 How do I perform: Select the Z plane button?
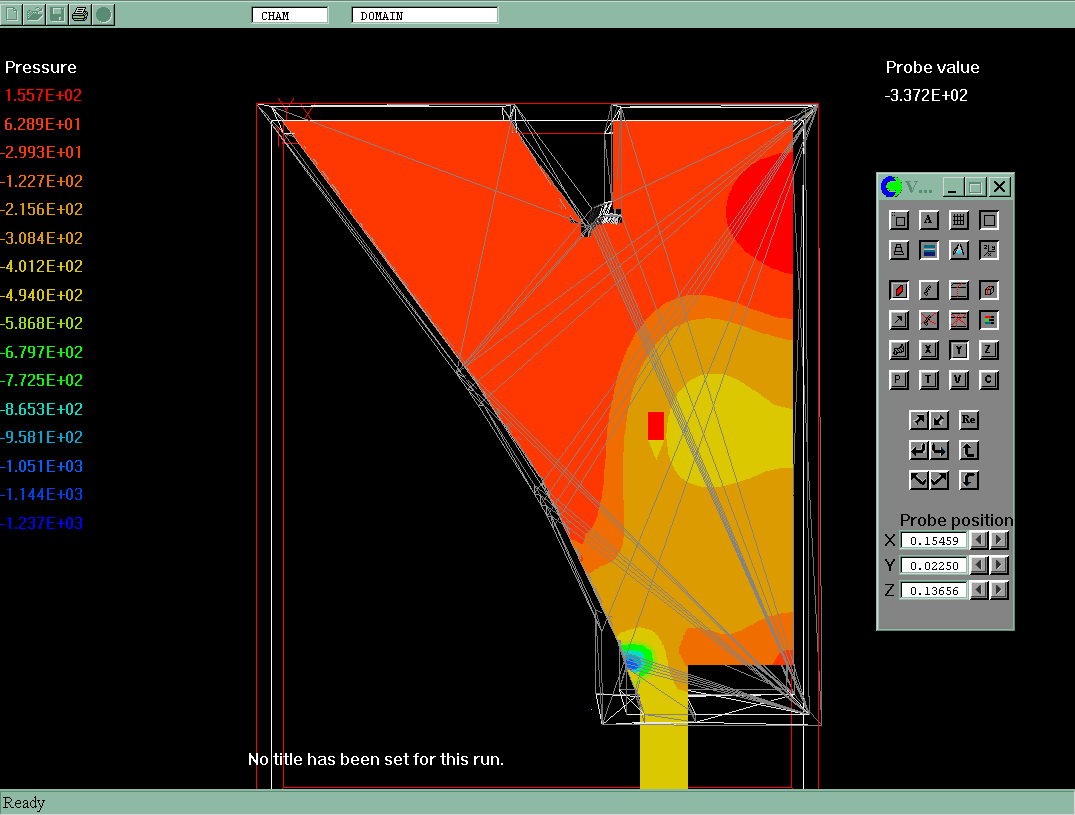pos(988,350)
